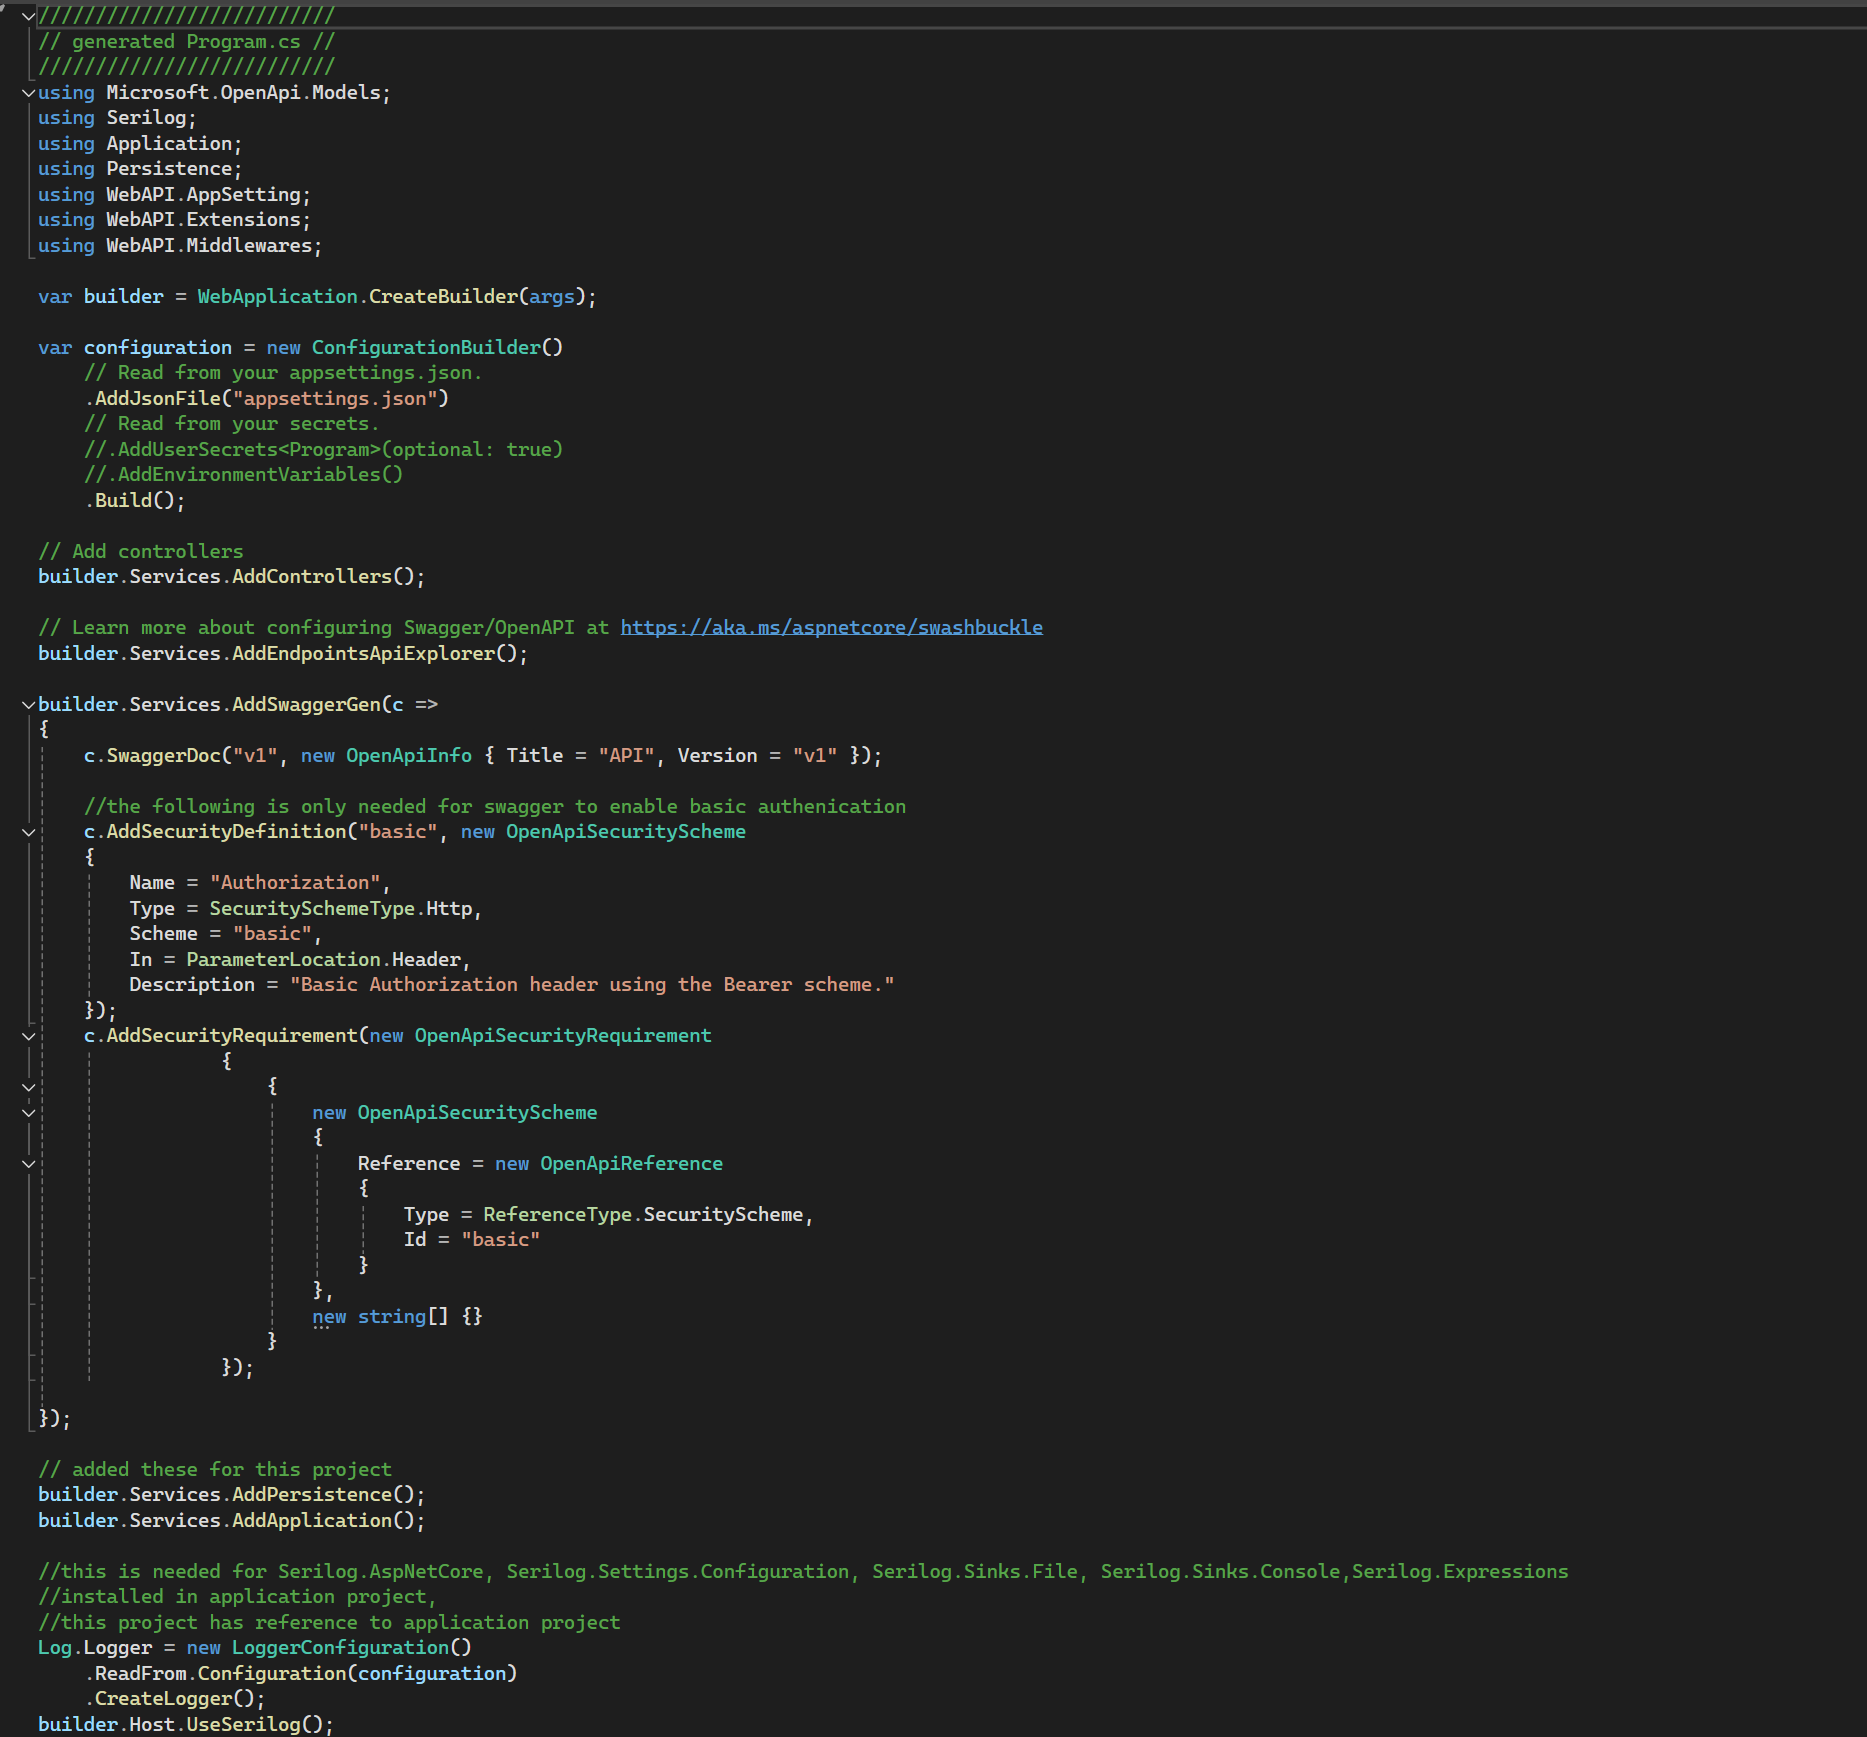Fold the AddSecurityDefinition initializer block
1867x1737 pixels.
(x=29, y=832)
